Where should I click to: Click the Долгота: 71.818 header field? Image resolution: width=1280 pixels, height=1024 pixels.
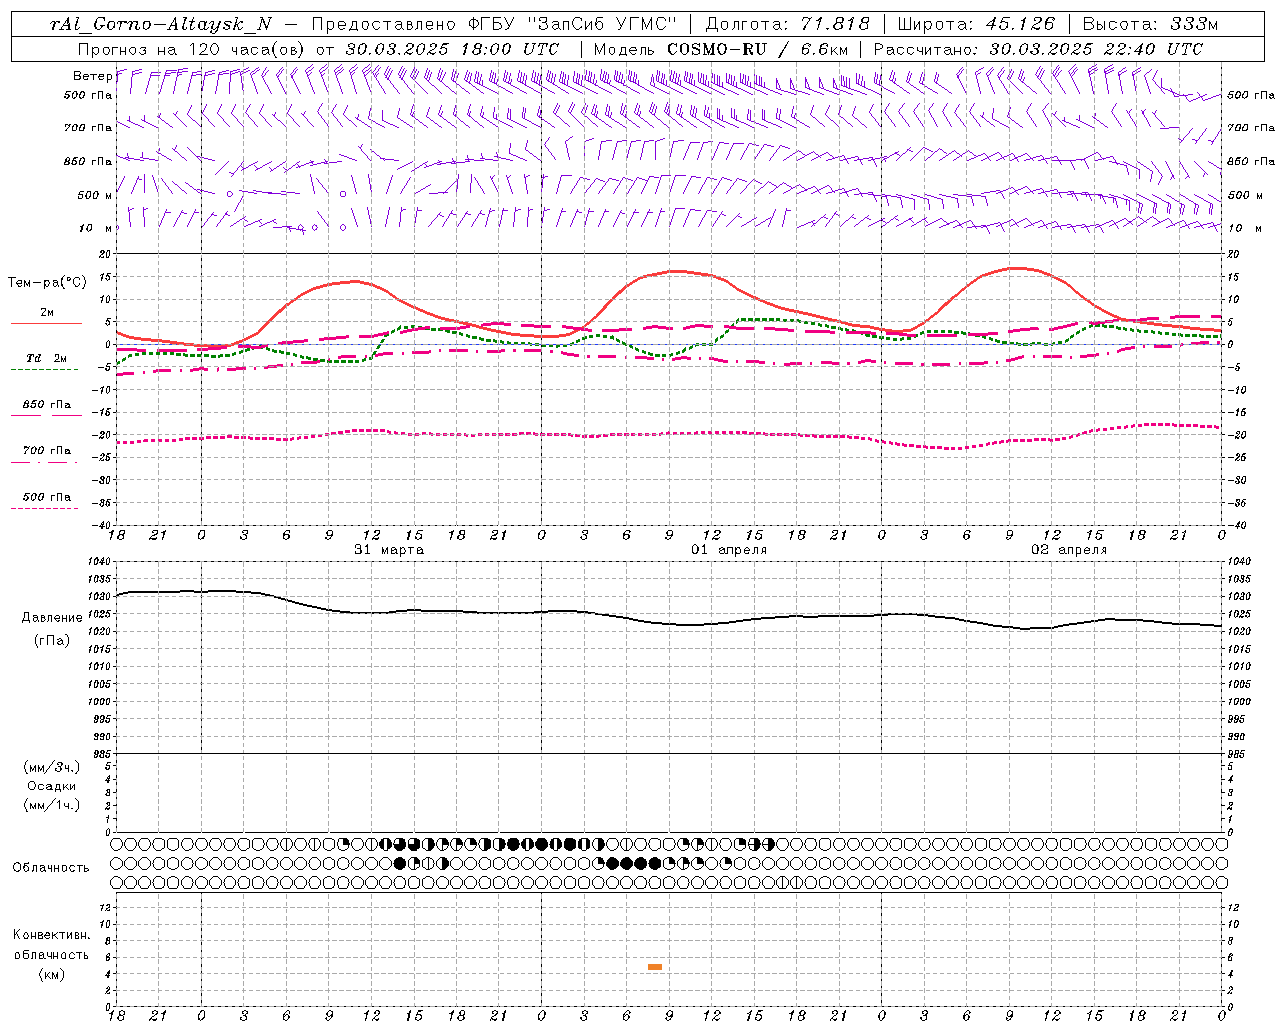click(x=788, y=25)
